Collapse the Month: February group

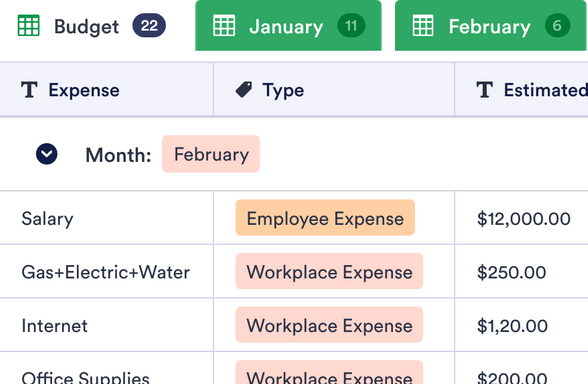[x=46, y=154]
